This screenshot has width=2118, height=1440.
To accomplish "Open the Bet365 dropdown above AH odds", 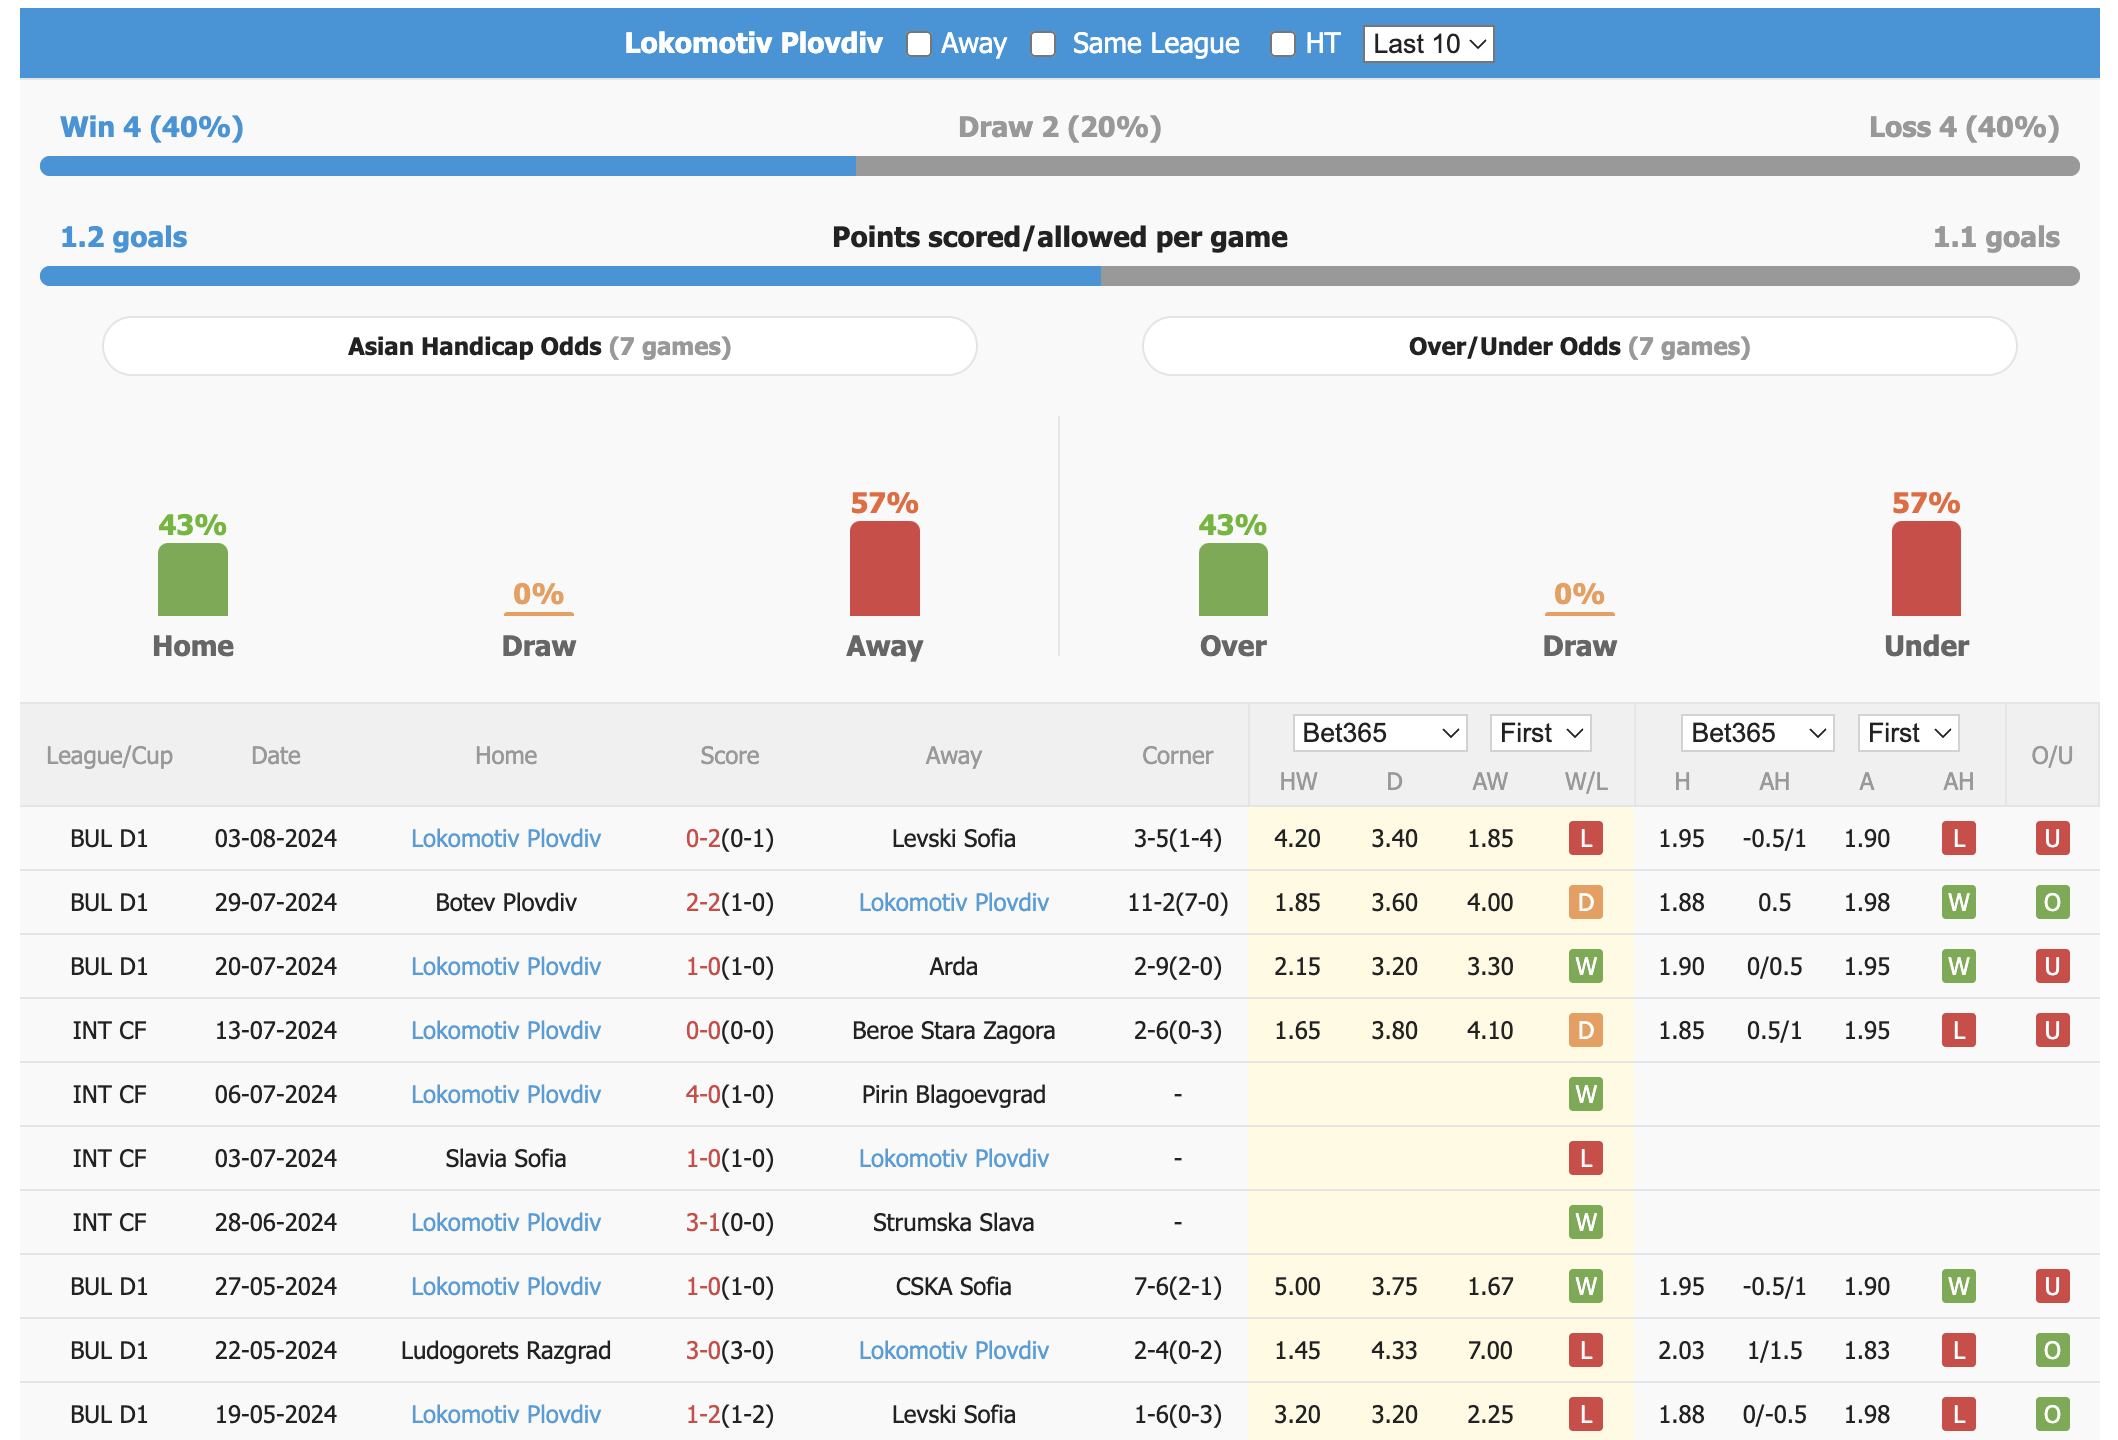I will 1757,733.
